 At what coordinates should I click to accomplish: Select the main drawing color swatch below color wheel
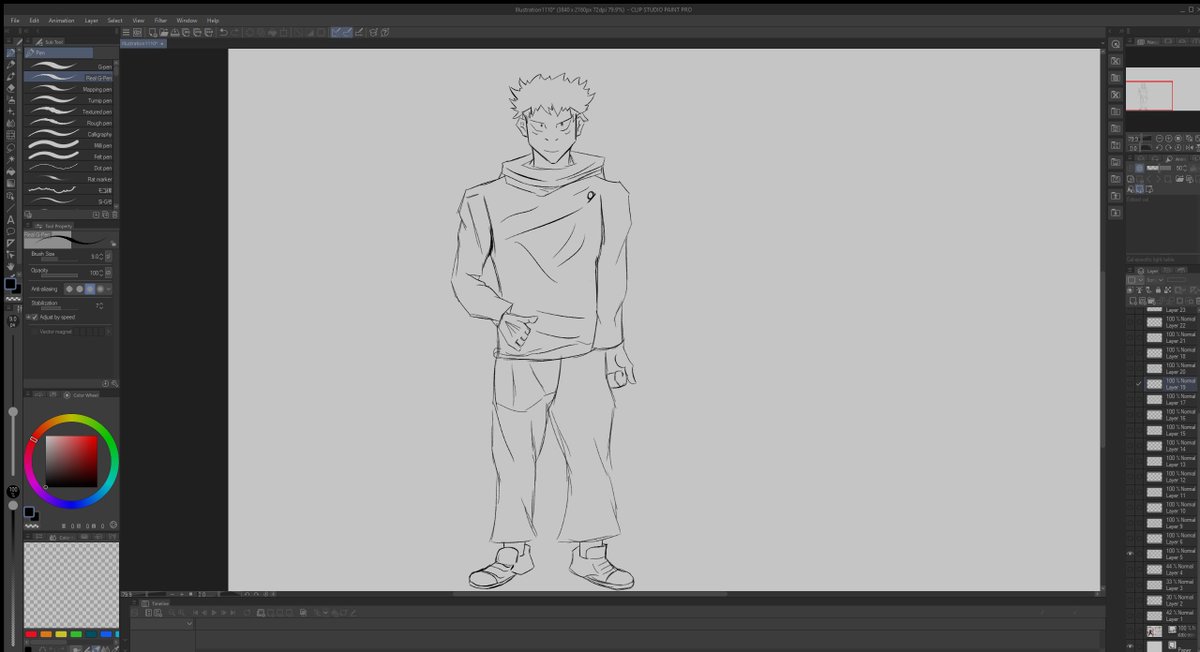click(29, 512)
